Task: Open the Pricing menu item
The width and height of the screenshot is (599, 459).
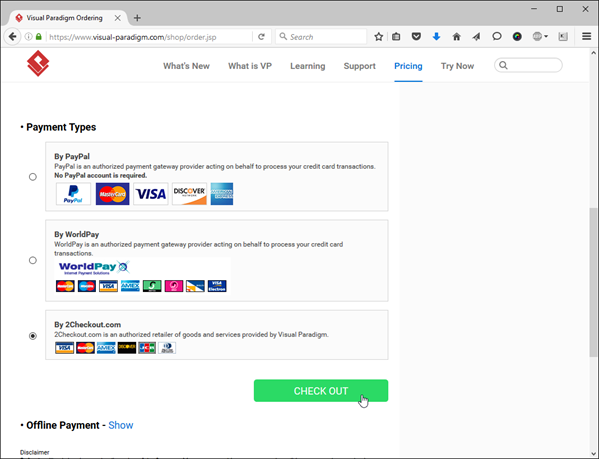Action: 408,66
